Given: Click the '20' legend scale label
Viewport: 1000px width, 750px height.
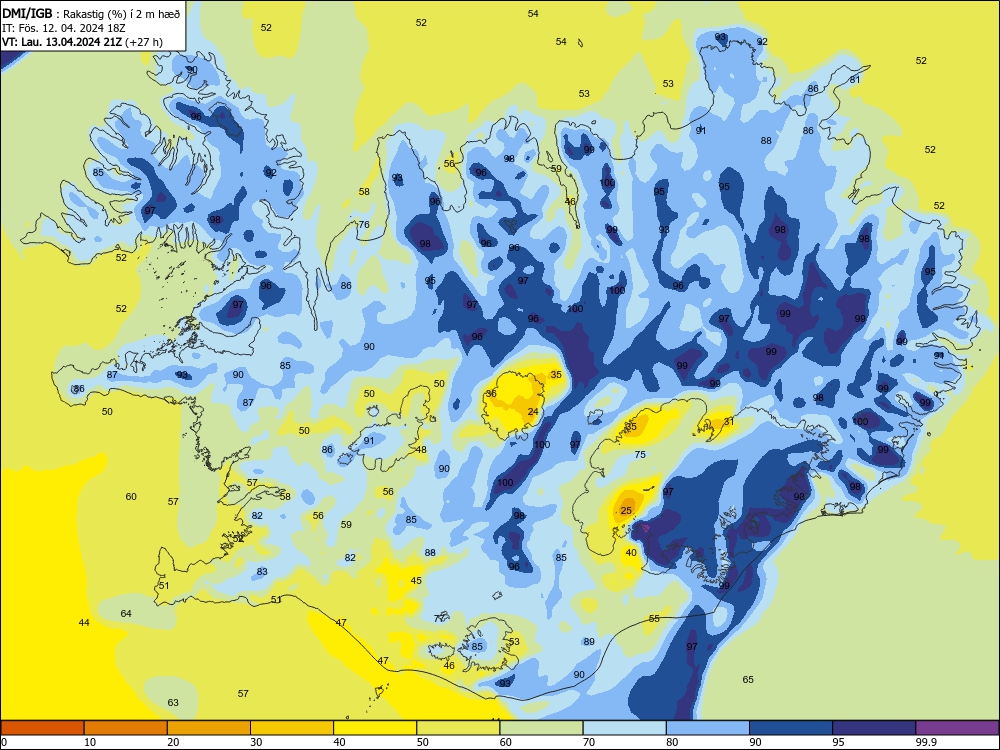Looking at the screenshot, I should [x=173, y=742].
